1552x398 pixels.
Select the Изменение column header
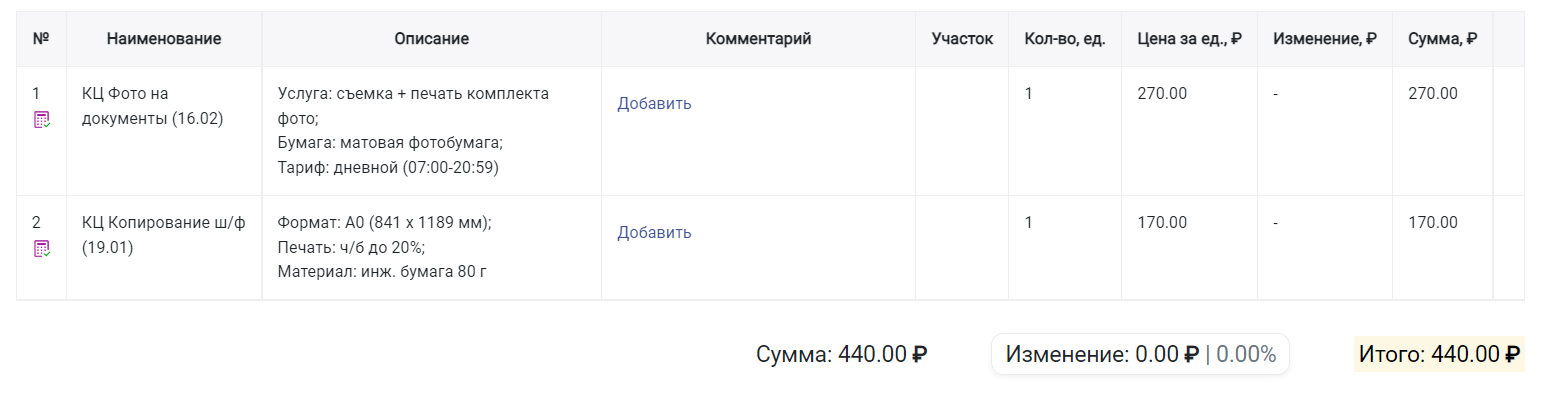1325,39
